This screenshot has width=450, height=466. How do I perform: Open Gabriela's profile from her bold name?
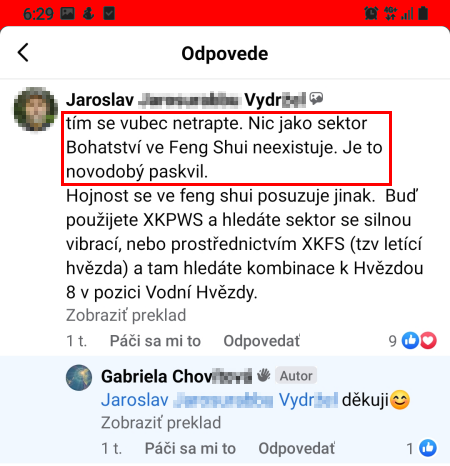(x=177, y=376)
